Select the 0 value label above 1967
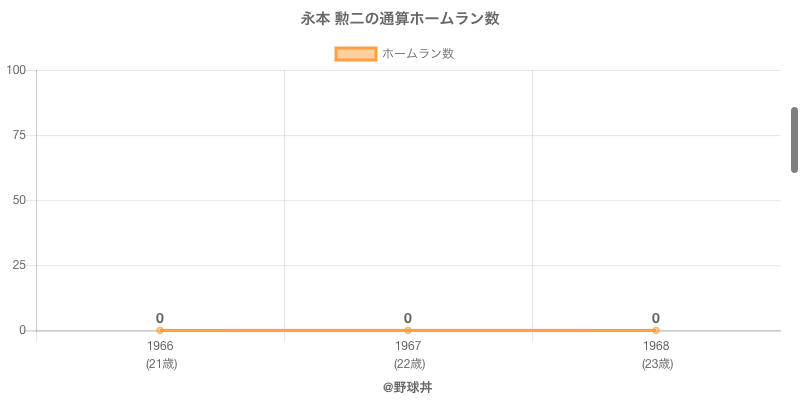Screen dimensions: 800x400 point(408,318)
